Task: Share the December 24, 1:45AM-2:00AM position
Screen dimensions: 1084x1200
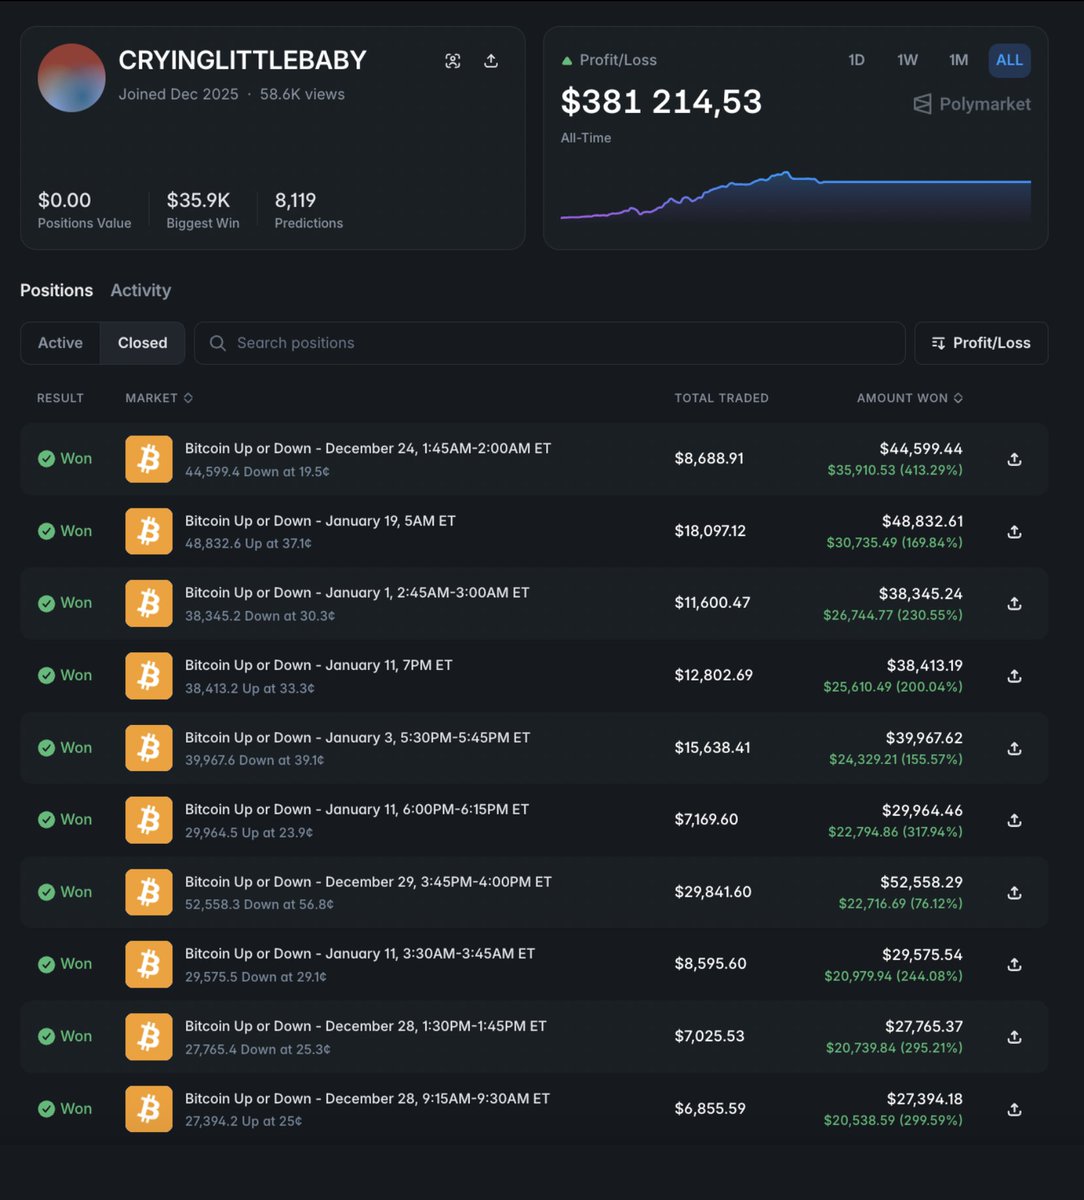Action: click(1014, 459)
